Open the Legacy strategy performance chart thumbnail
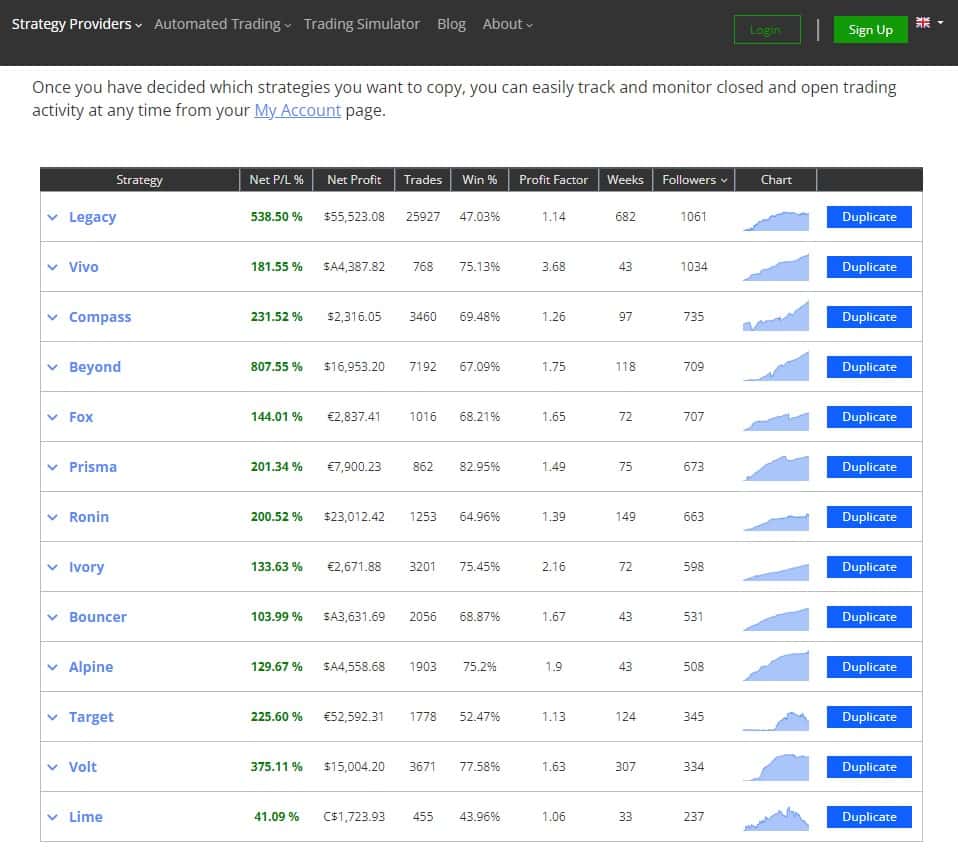This screenshot has width=958, height=855. click(776, 220)
